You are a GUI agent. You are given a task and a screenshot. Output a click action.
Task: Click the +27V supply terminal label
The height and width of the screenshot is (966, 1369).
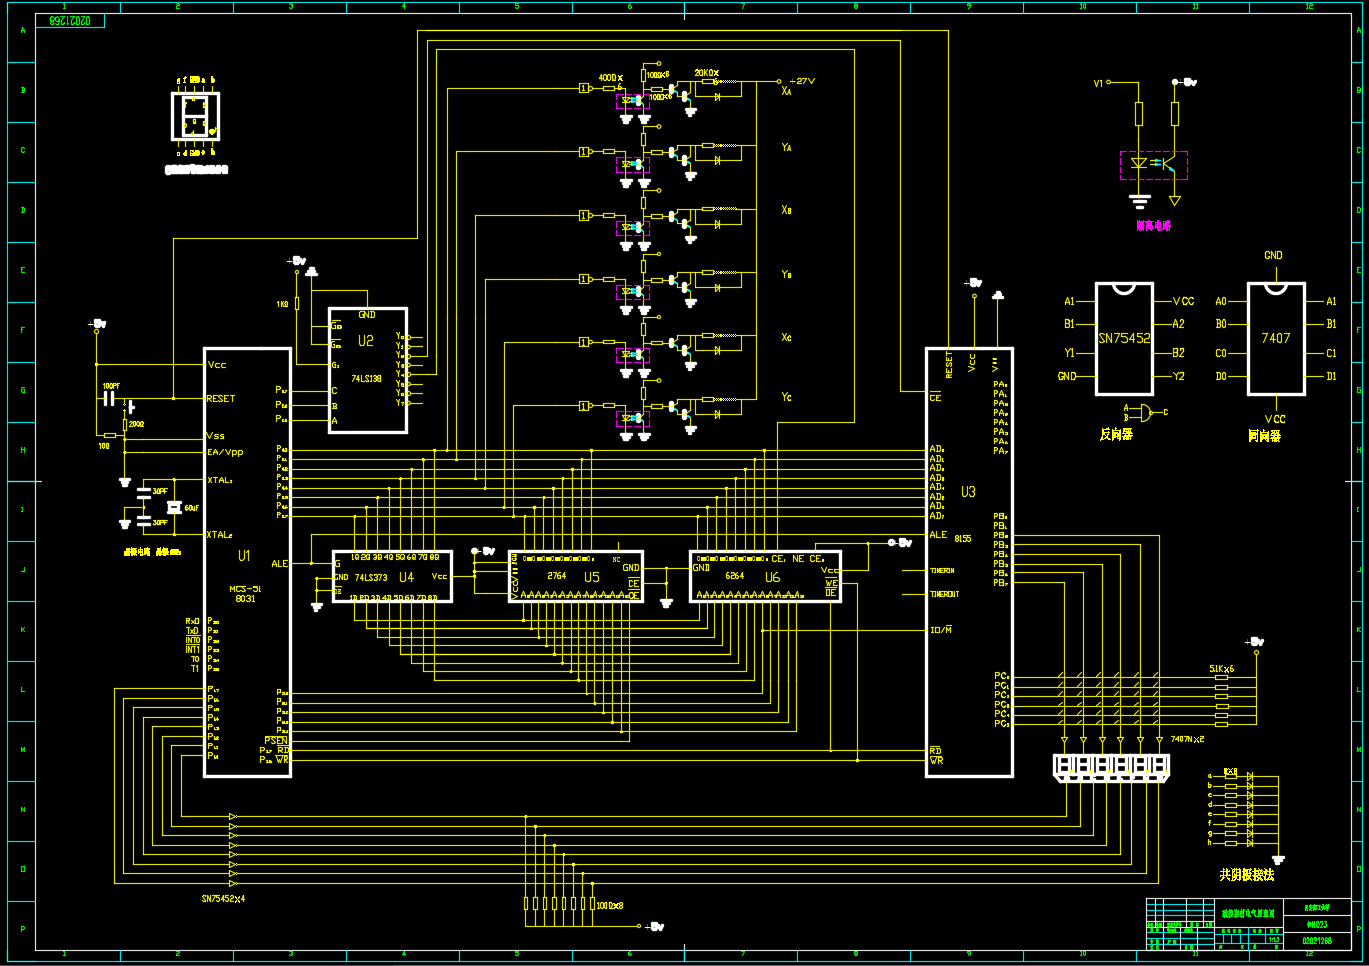tap(802, 81)
